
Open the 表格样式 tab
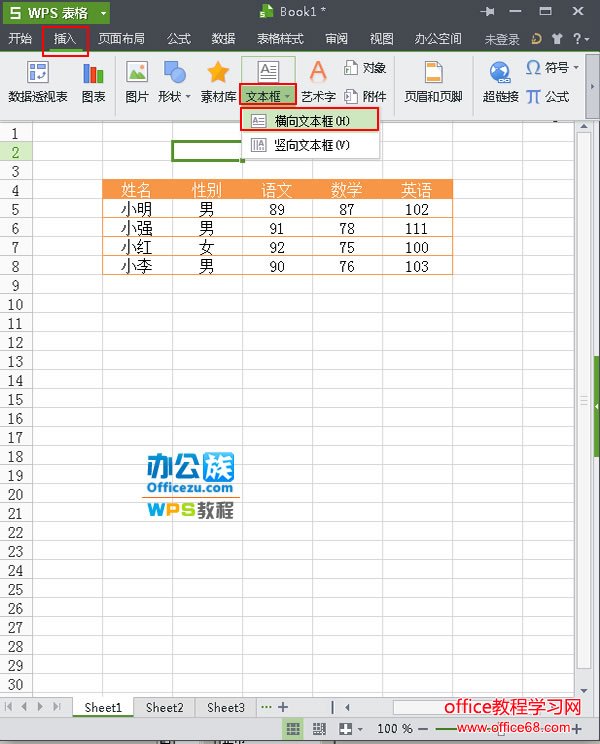point(280,38)
